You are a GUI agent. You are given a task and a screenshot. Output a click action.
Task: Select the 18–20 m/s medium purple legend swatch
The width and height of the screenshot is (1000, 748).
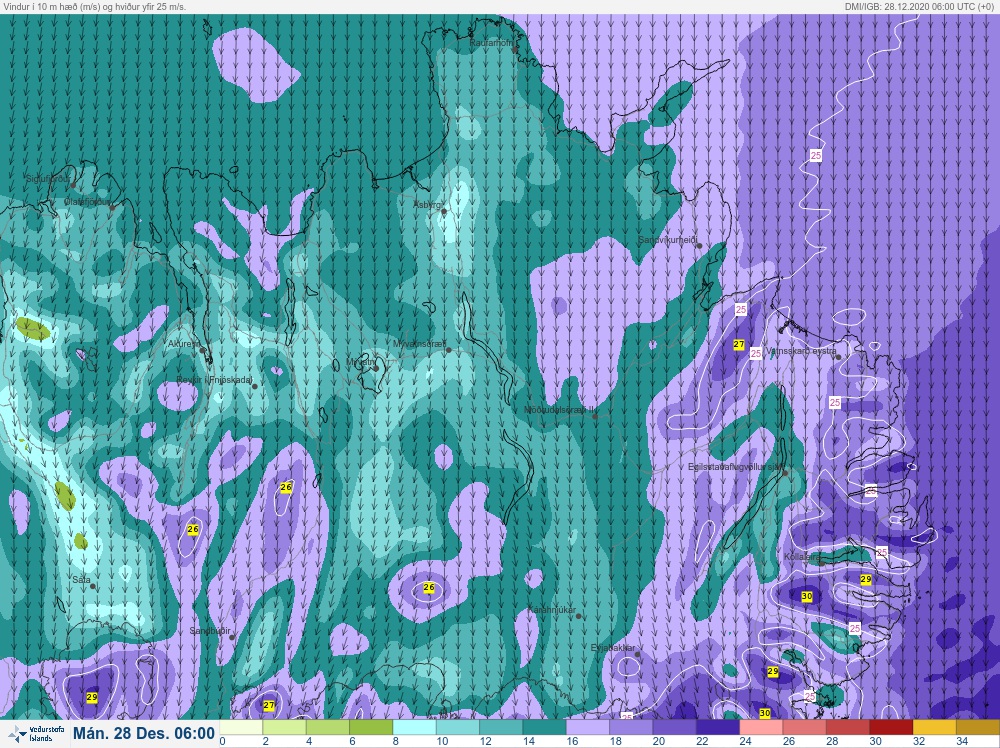click(x=631, y=727)
